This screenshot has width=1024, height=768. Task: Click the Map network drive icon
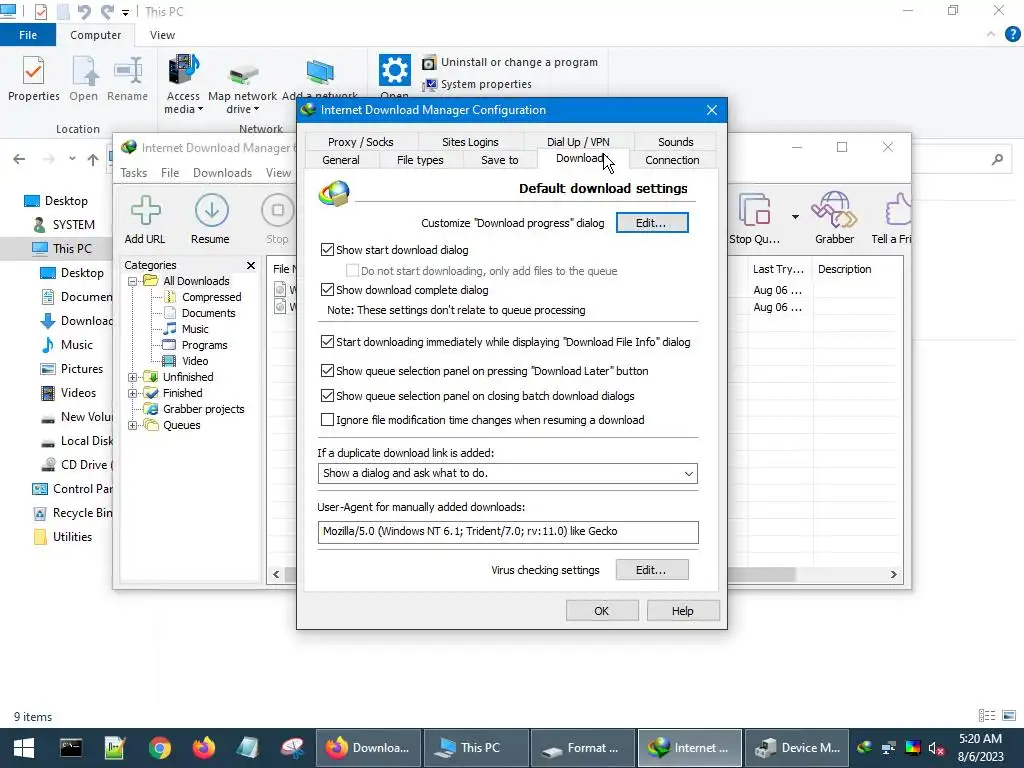[243, 74]
